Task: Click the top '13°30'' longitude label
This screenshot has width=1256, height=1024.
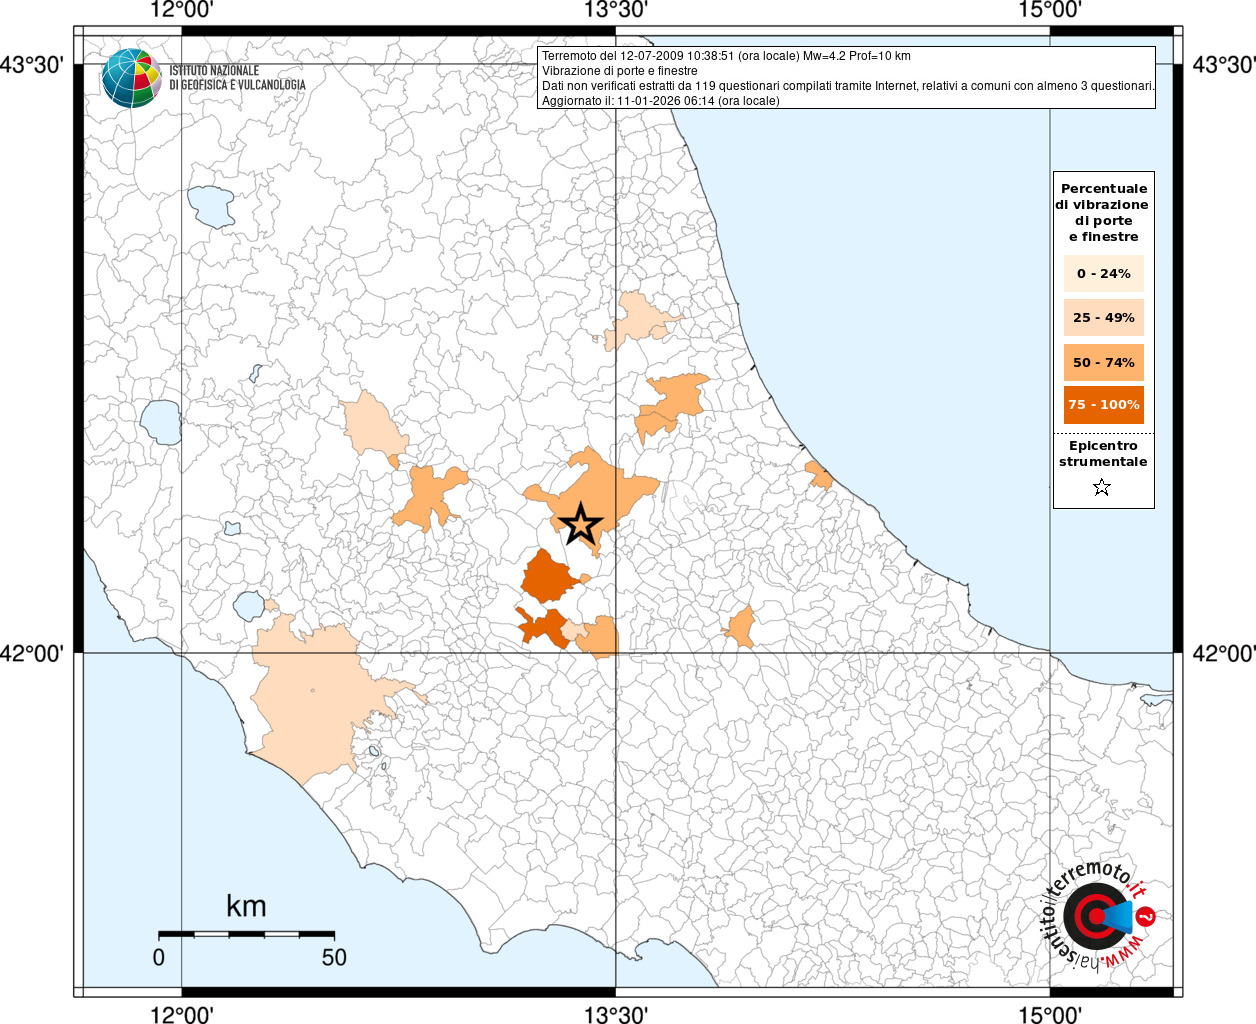Action: (x=616, y=10)
